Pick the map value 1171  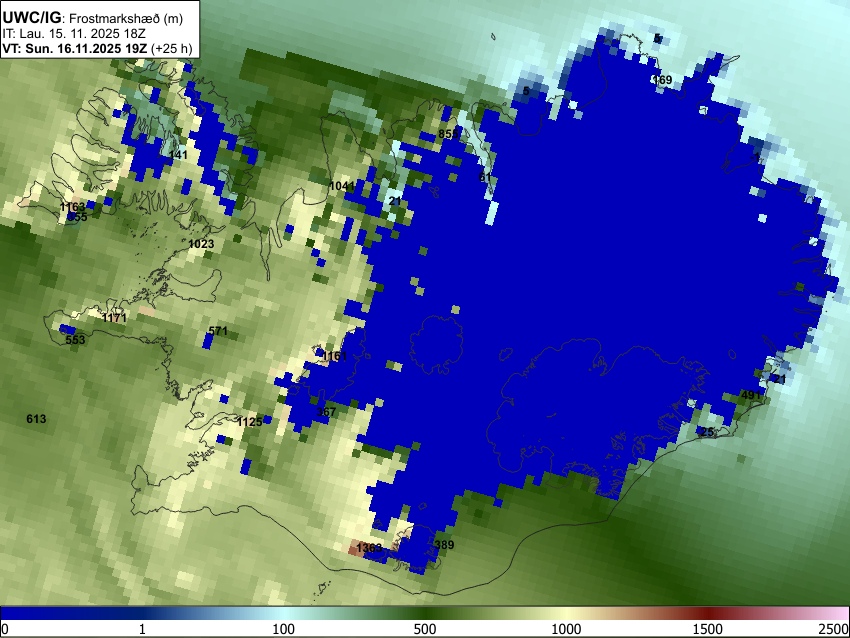(x=114, y=318)
